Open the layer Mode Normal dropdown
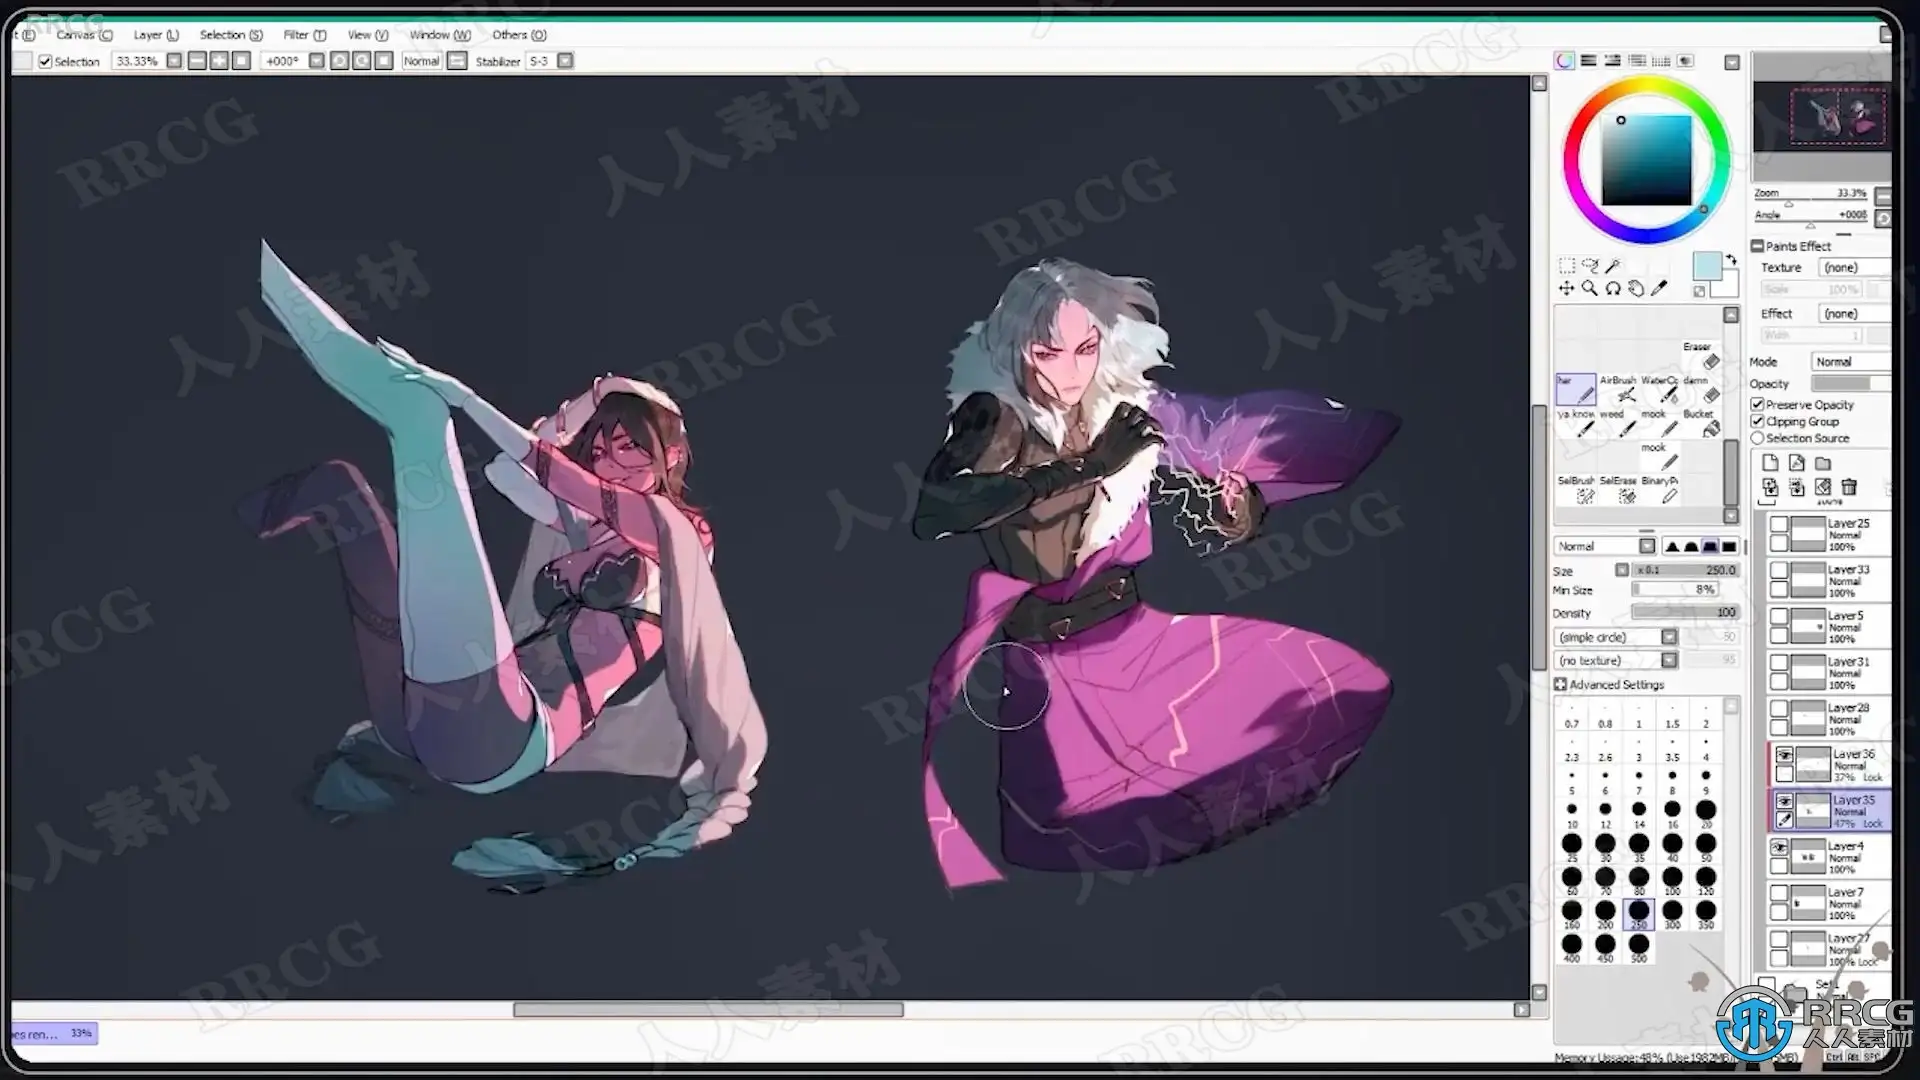This screenshot has height=1080, width=1920. click(x=1850, y=362)
